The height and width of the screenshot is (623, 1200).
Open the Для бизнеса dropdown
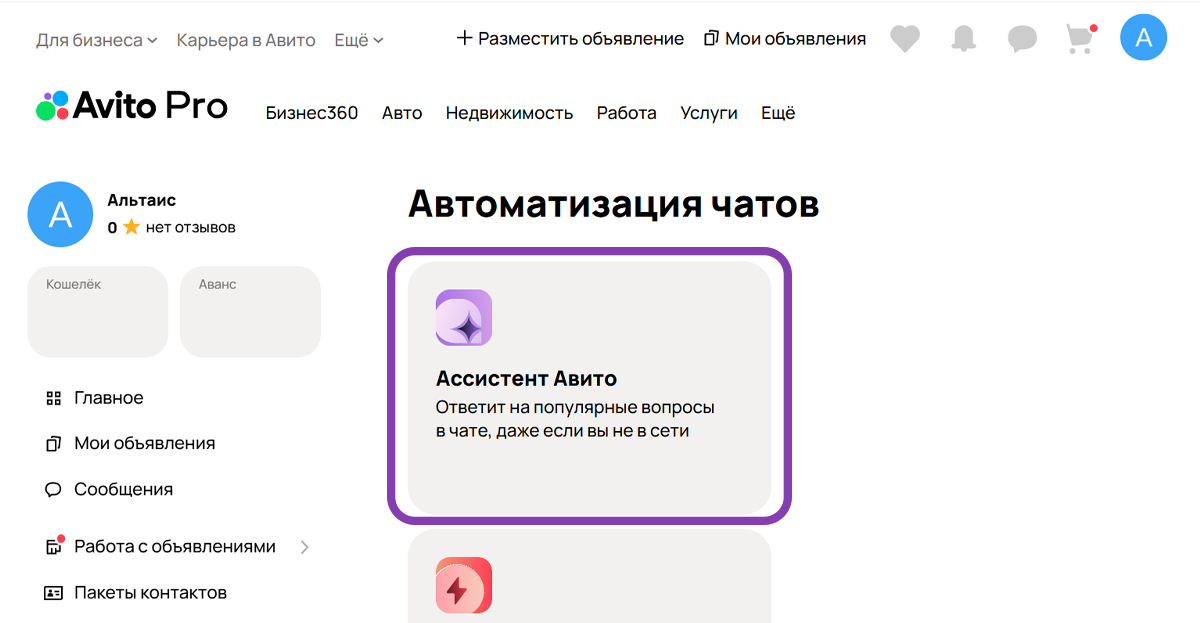(88, 40)
